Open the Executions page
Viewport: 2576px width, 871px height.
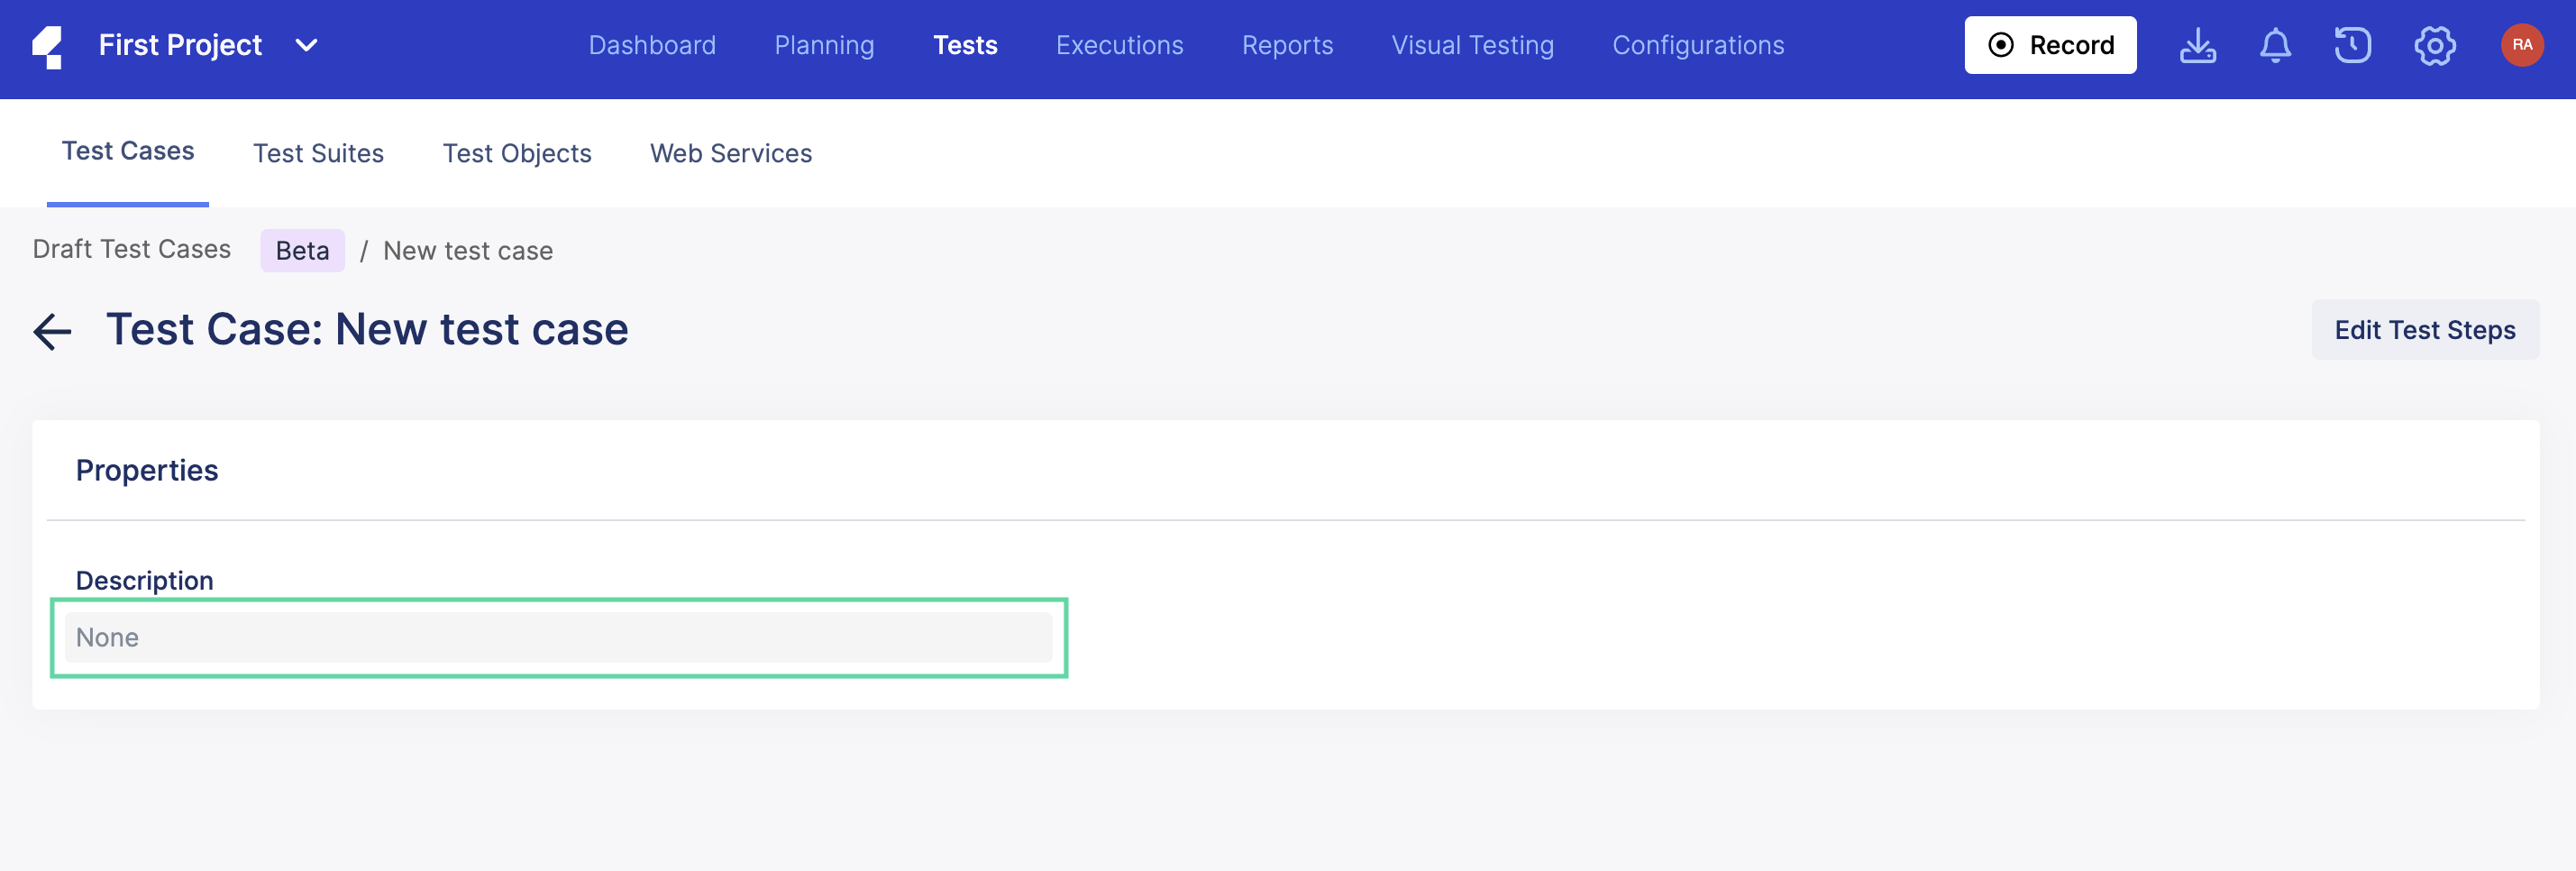pos(1119,45)
